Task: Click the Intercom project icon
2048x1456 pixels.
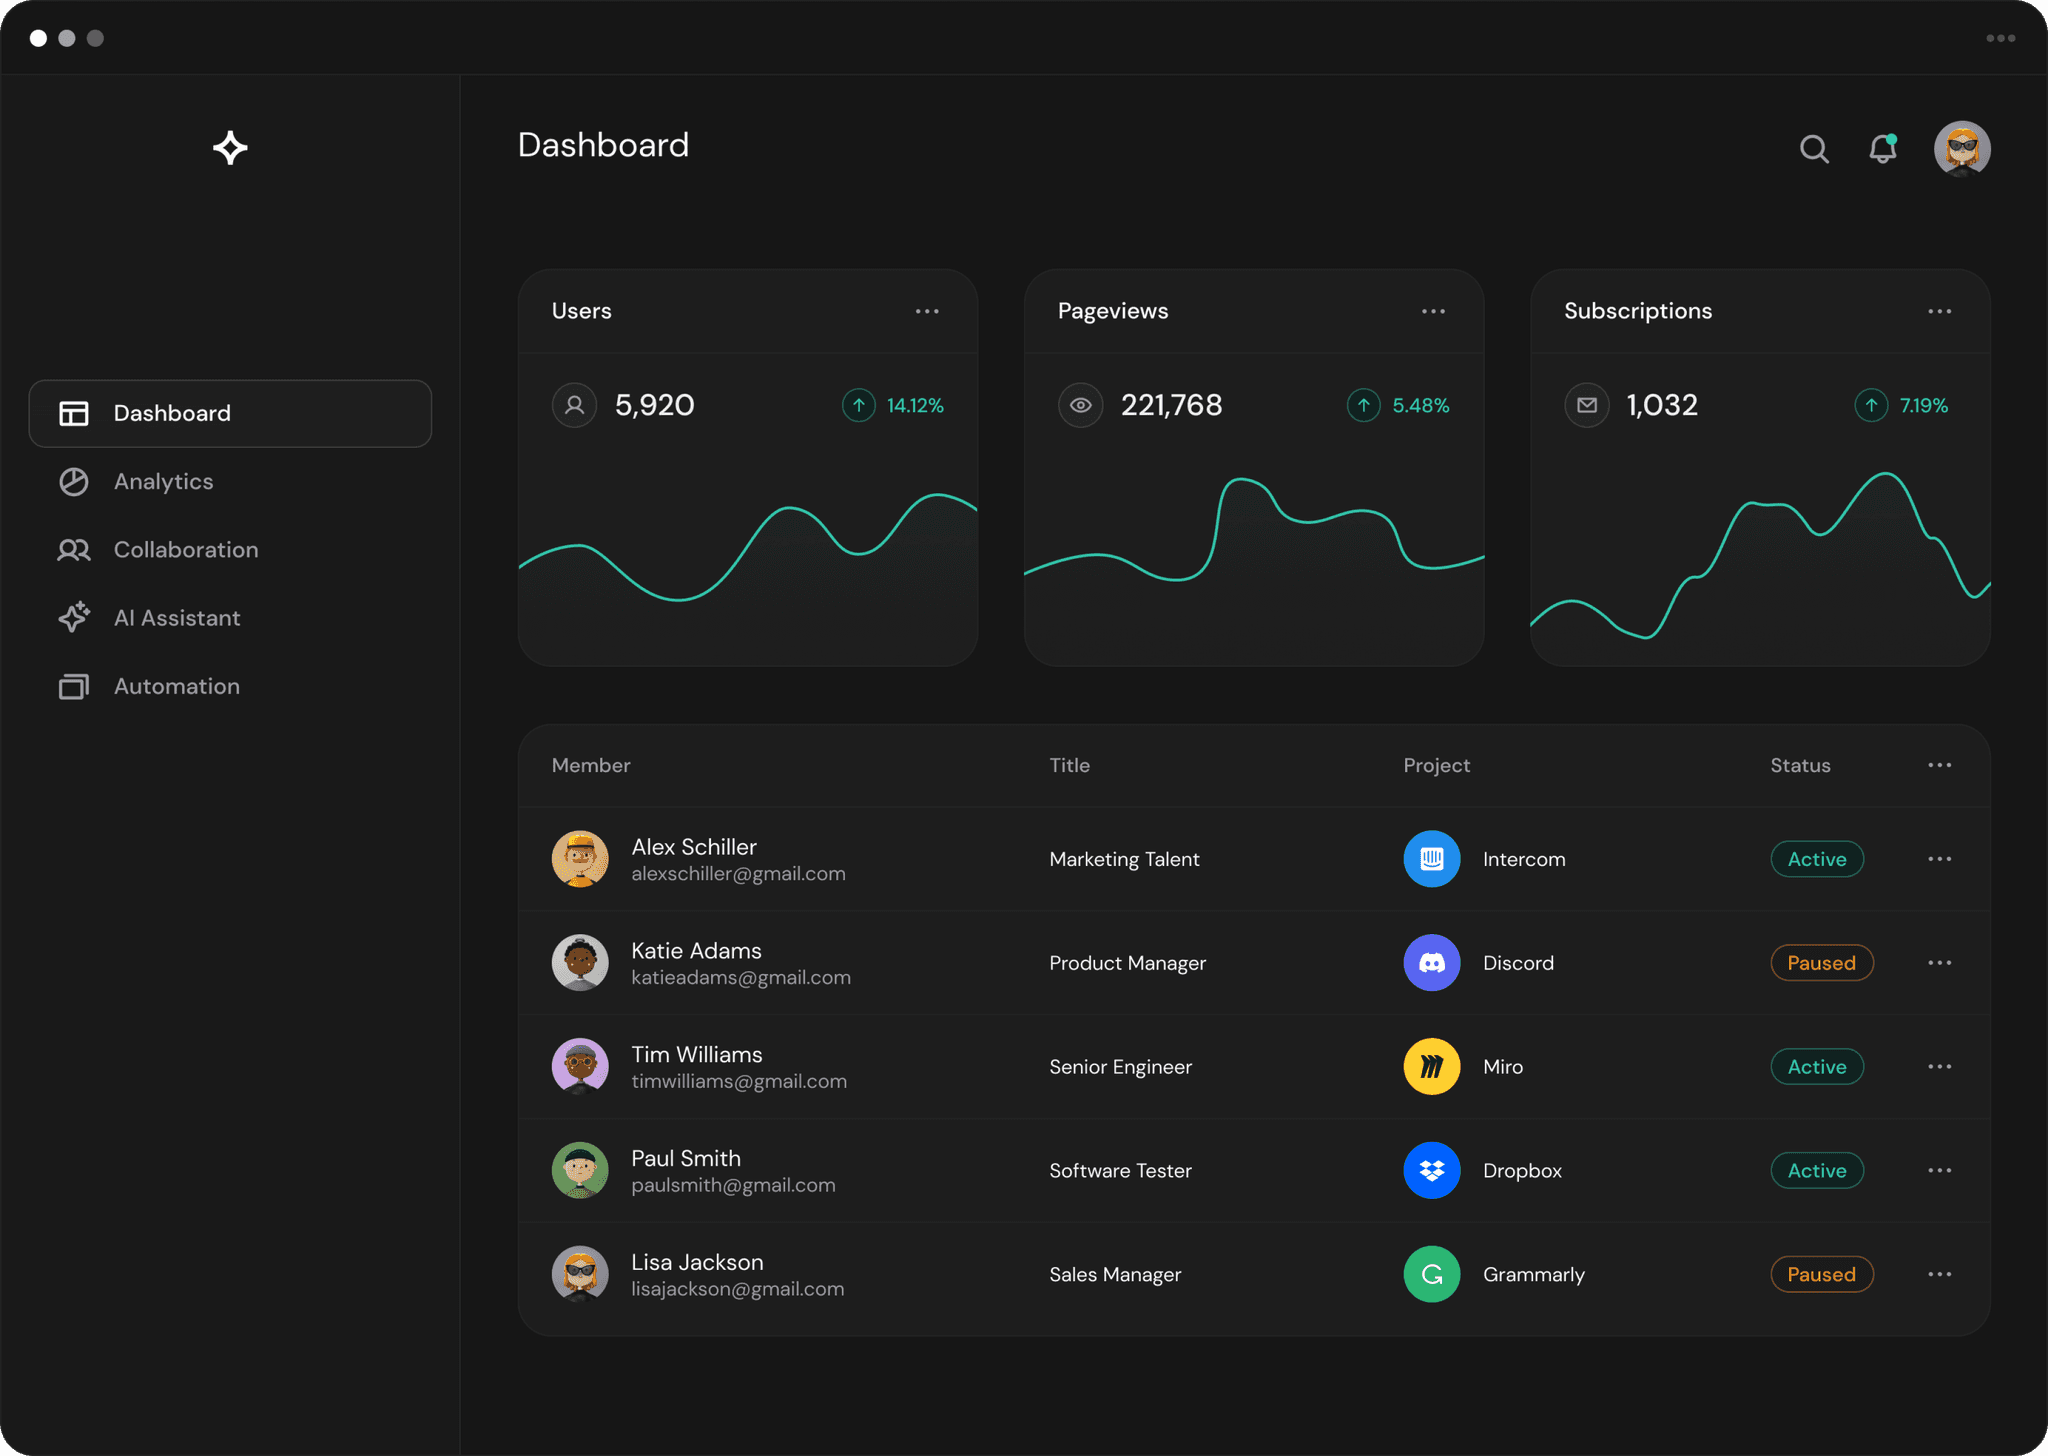Action: point(1431,859)
